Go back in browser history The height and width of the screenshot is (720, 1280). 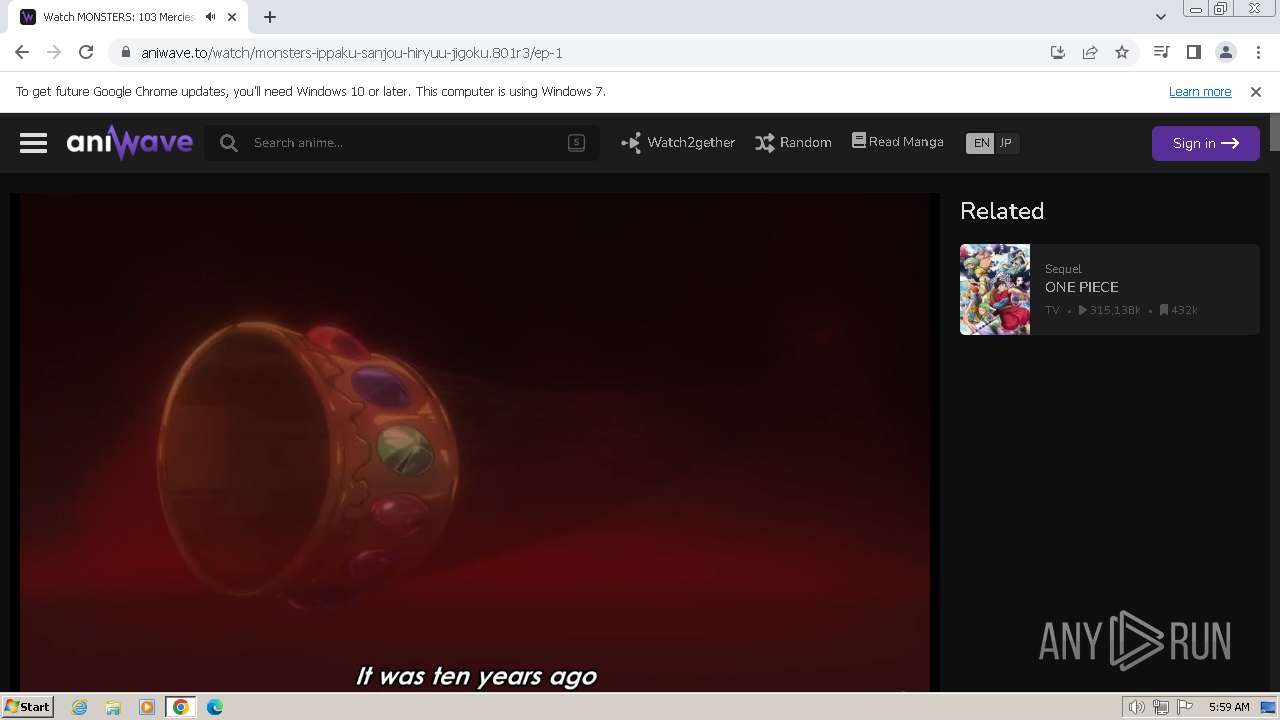pyautogui.click(x=22, y=52)
